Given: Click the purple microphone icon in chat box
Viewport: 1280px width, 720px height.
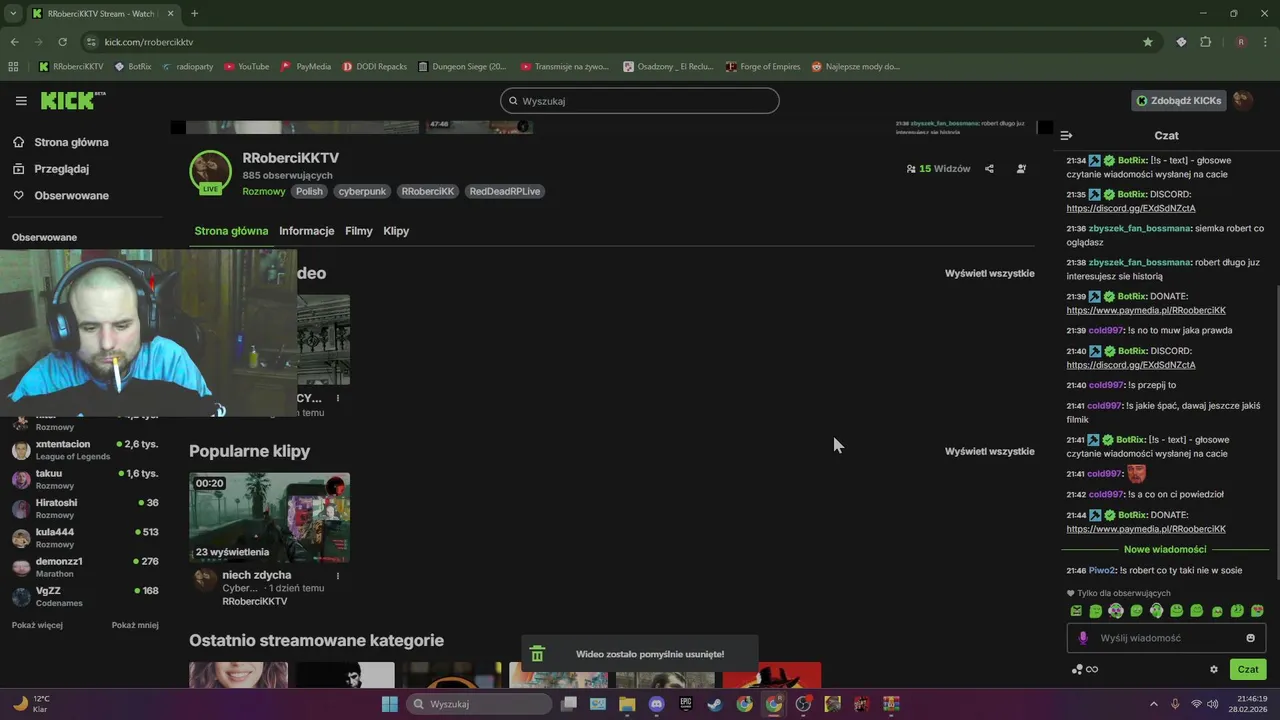Looking at the screenshot, I should (1082, 638).
